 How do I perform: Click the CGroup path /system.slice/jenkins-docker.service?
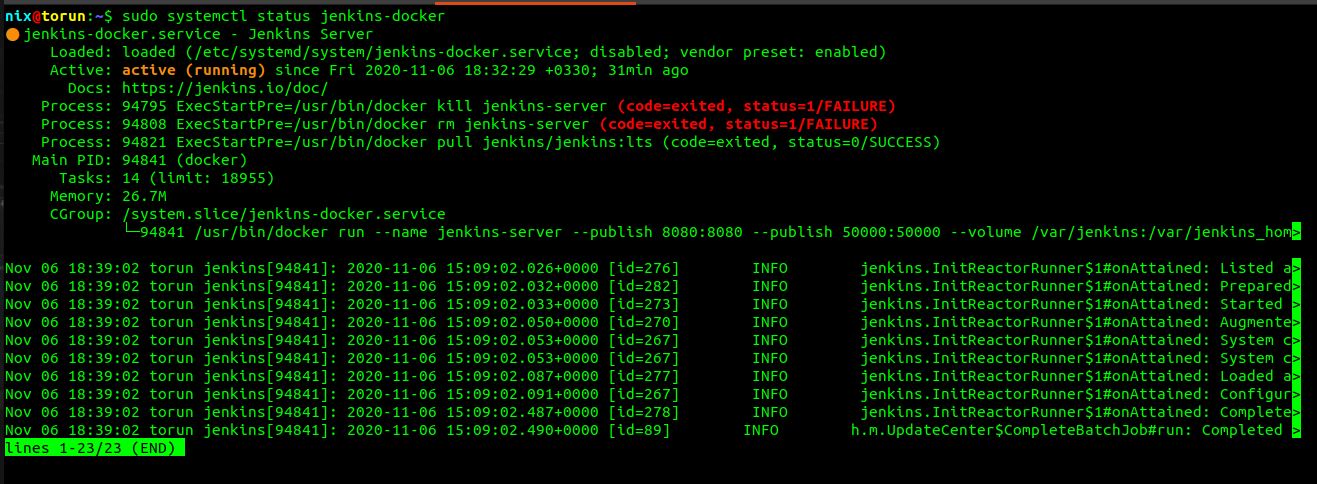point(284,215)
